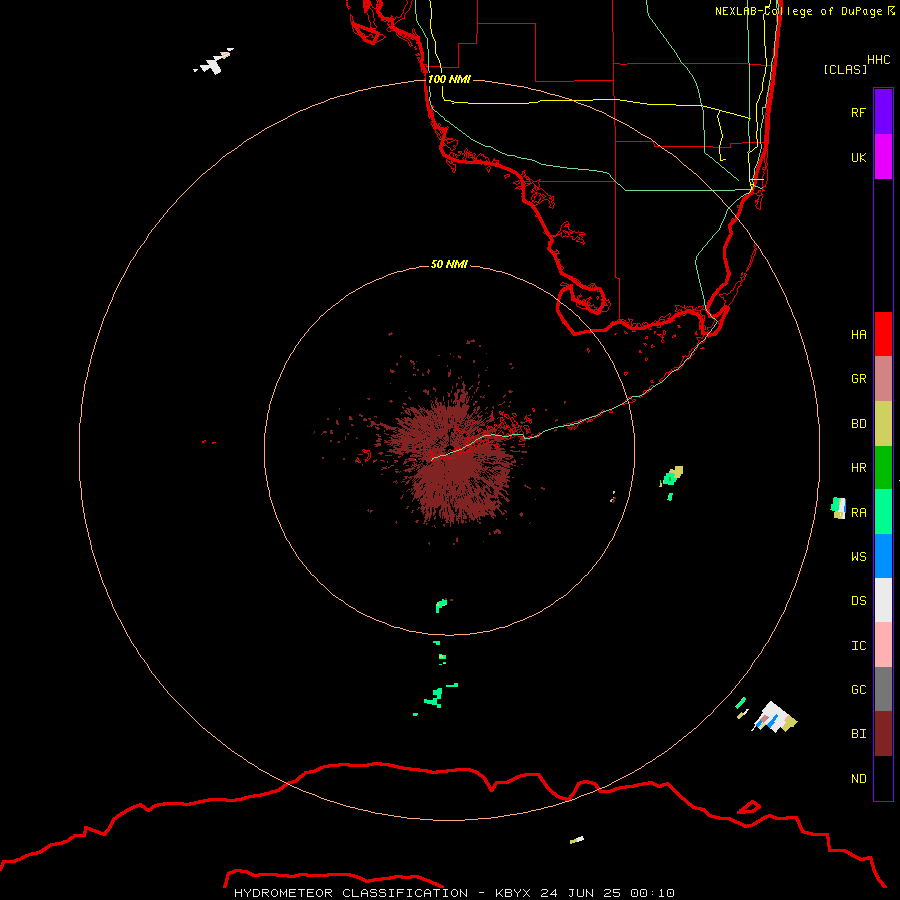Viewport: 900px width, 900px height.
Task: Click the RF purple legend swatch
Action: coord(883,112)
